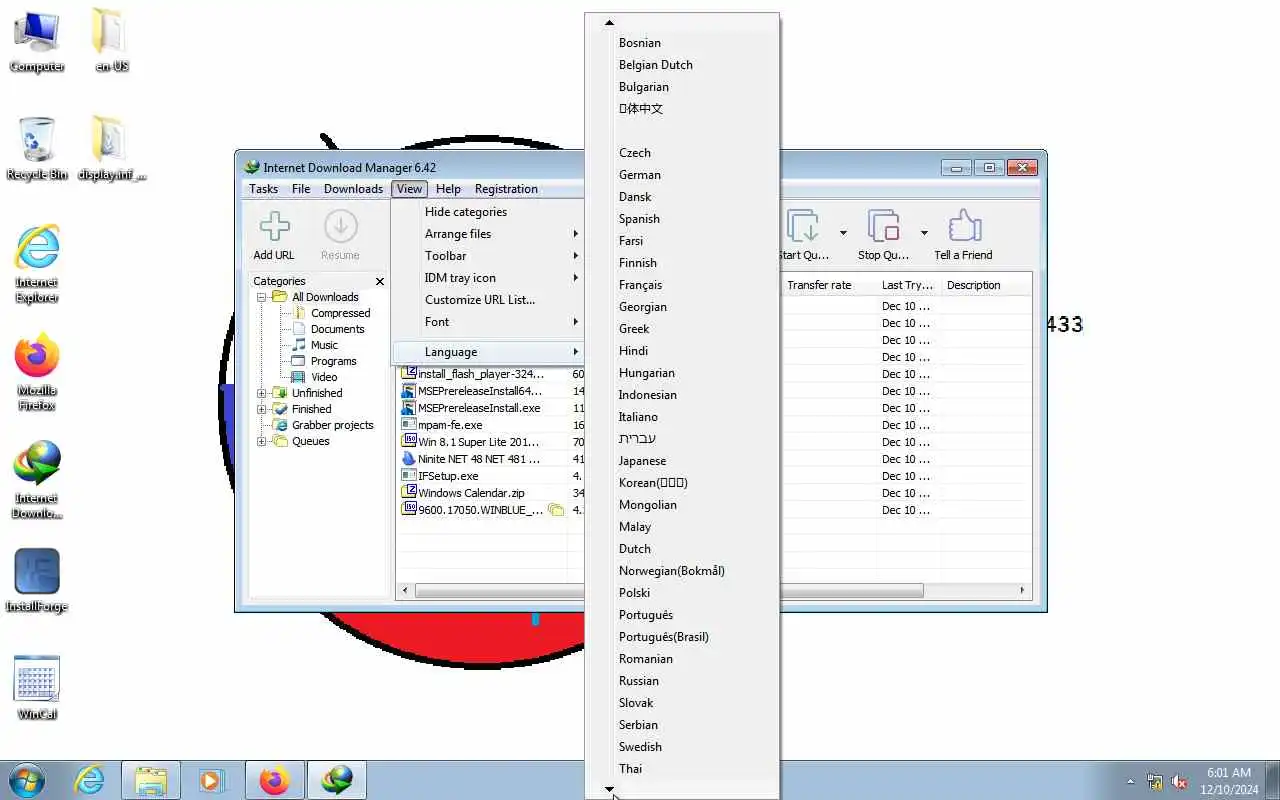The width and height of the screenshot is (1280, 800).
Task: Click the language list scroll-up arrow
Action: click(609, 22)
